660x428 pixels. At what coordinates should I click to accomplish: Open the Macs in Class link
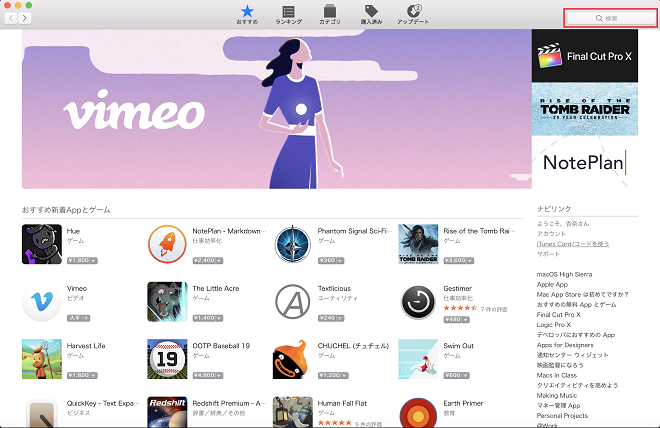click(x=557, y=375)
